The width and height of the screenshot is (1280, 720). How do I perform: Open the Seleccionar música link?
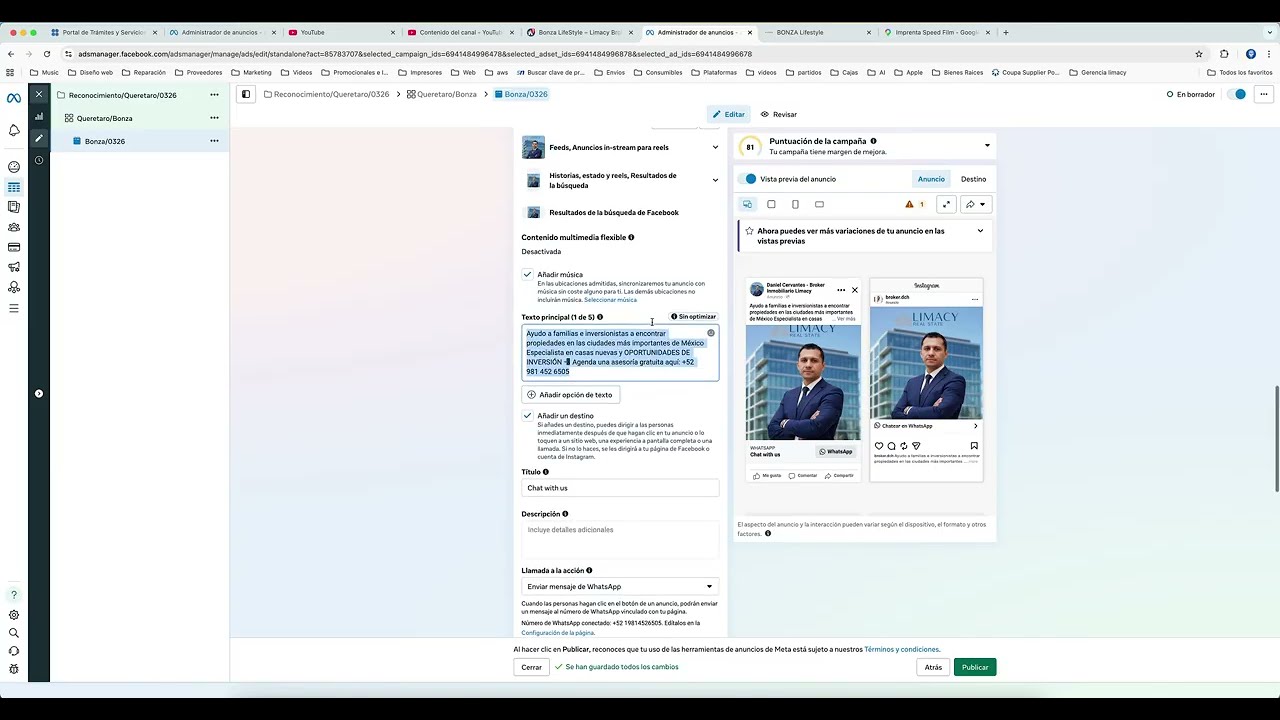tap(610, 300)
